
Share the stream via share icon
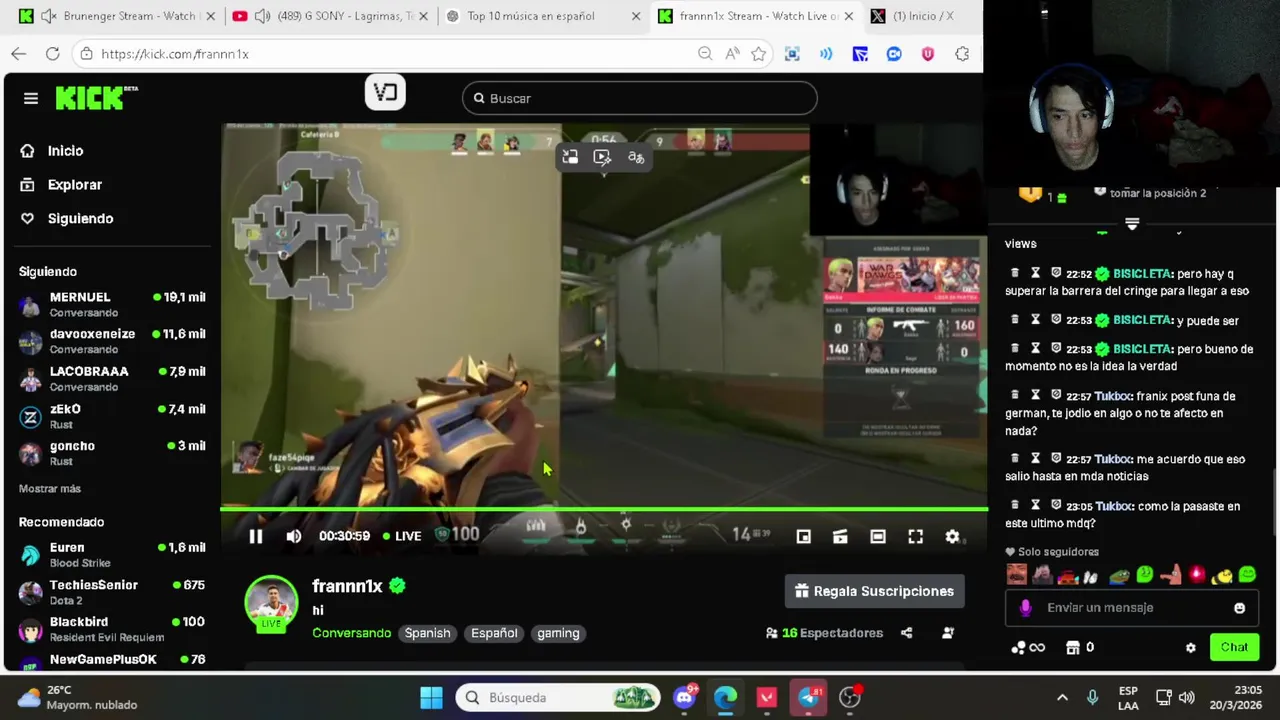pyautogui.click(x=906, y=633)
